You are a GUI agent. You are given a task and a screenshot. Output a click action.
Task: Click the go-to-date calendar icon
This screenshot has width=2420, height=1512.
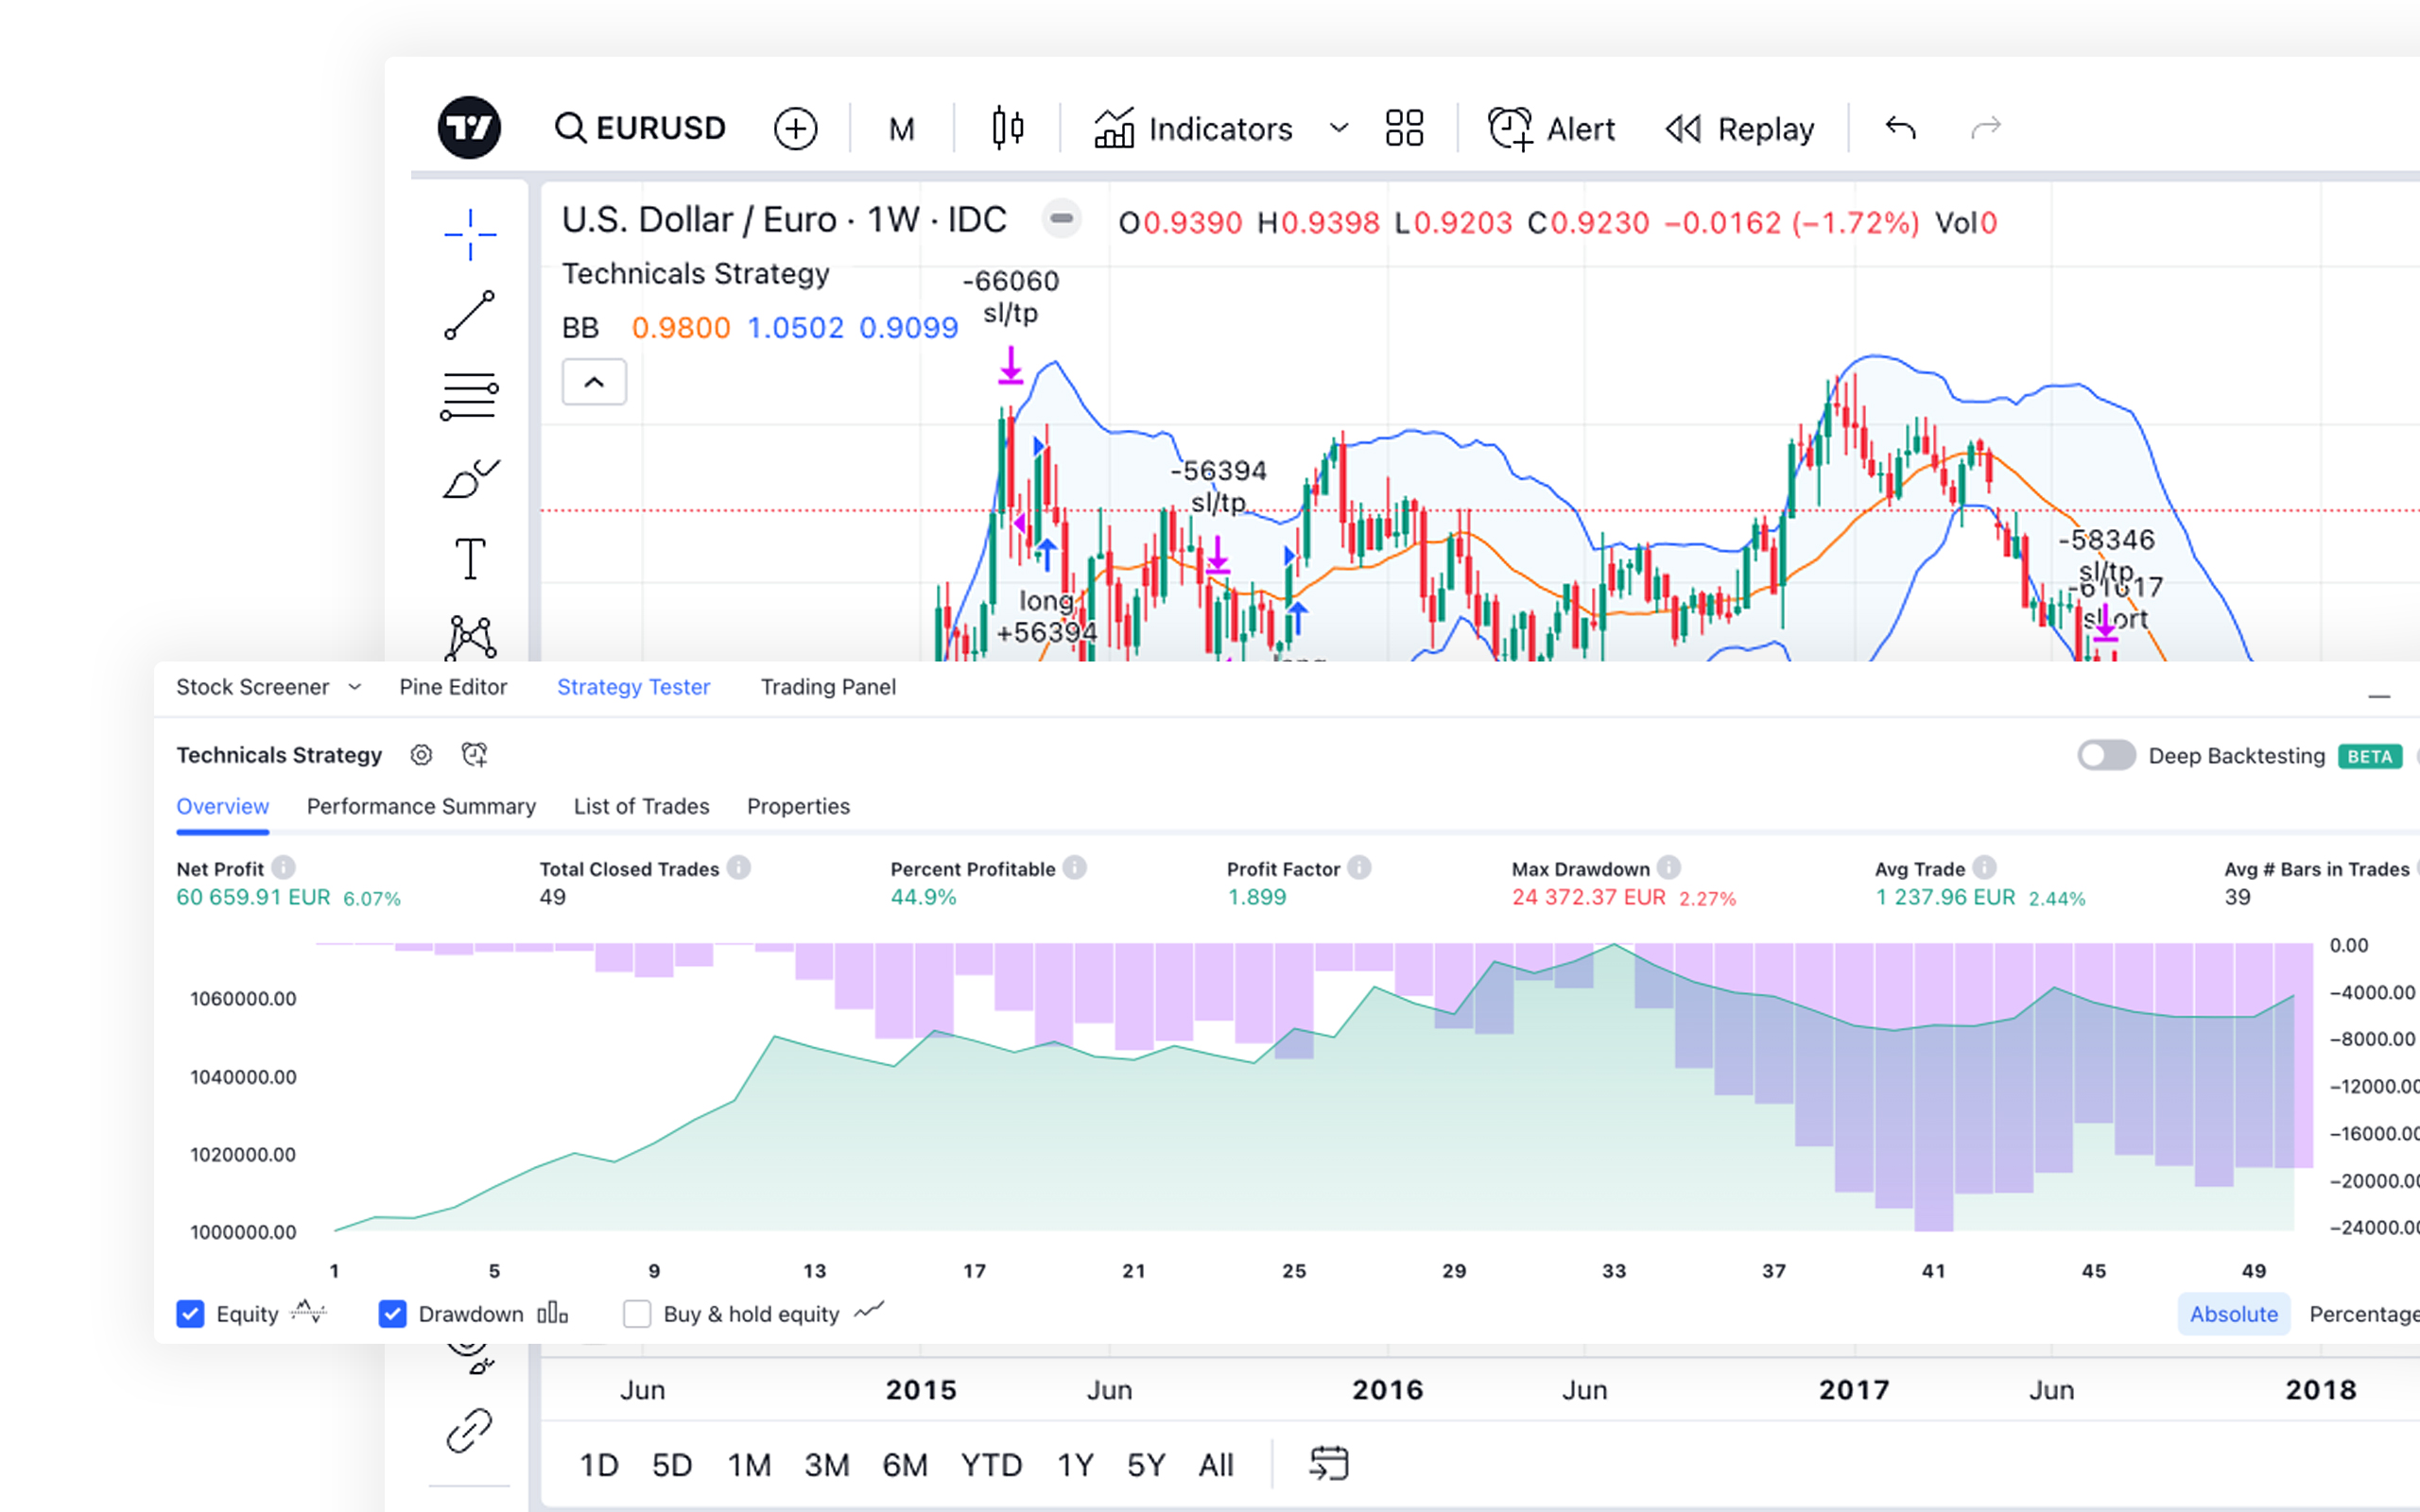[x=1328, y=1464]
